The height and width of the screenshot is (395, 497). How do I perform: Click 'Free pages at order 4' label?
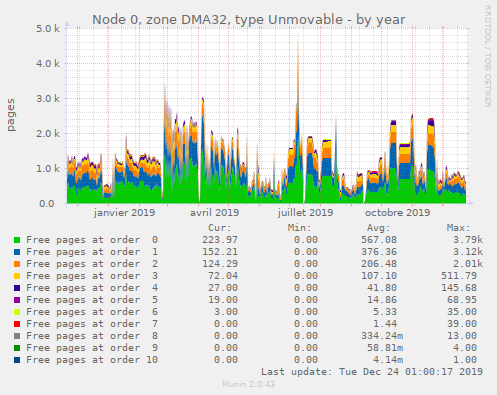tap(92, 288)
